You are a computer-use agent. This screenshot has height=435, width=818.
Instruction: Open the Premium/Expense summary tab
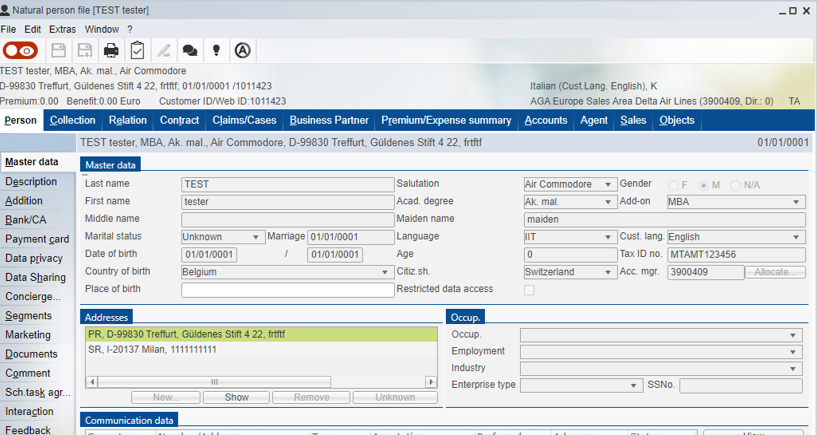click(446, 120)
